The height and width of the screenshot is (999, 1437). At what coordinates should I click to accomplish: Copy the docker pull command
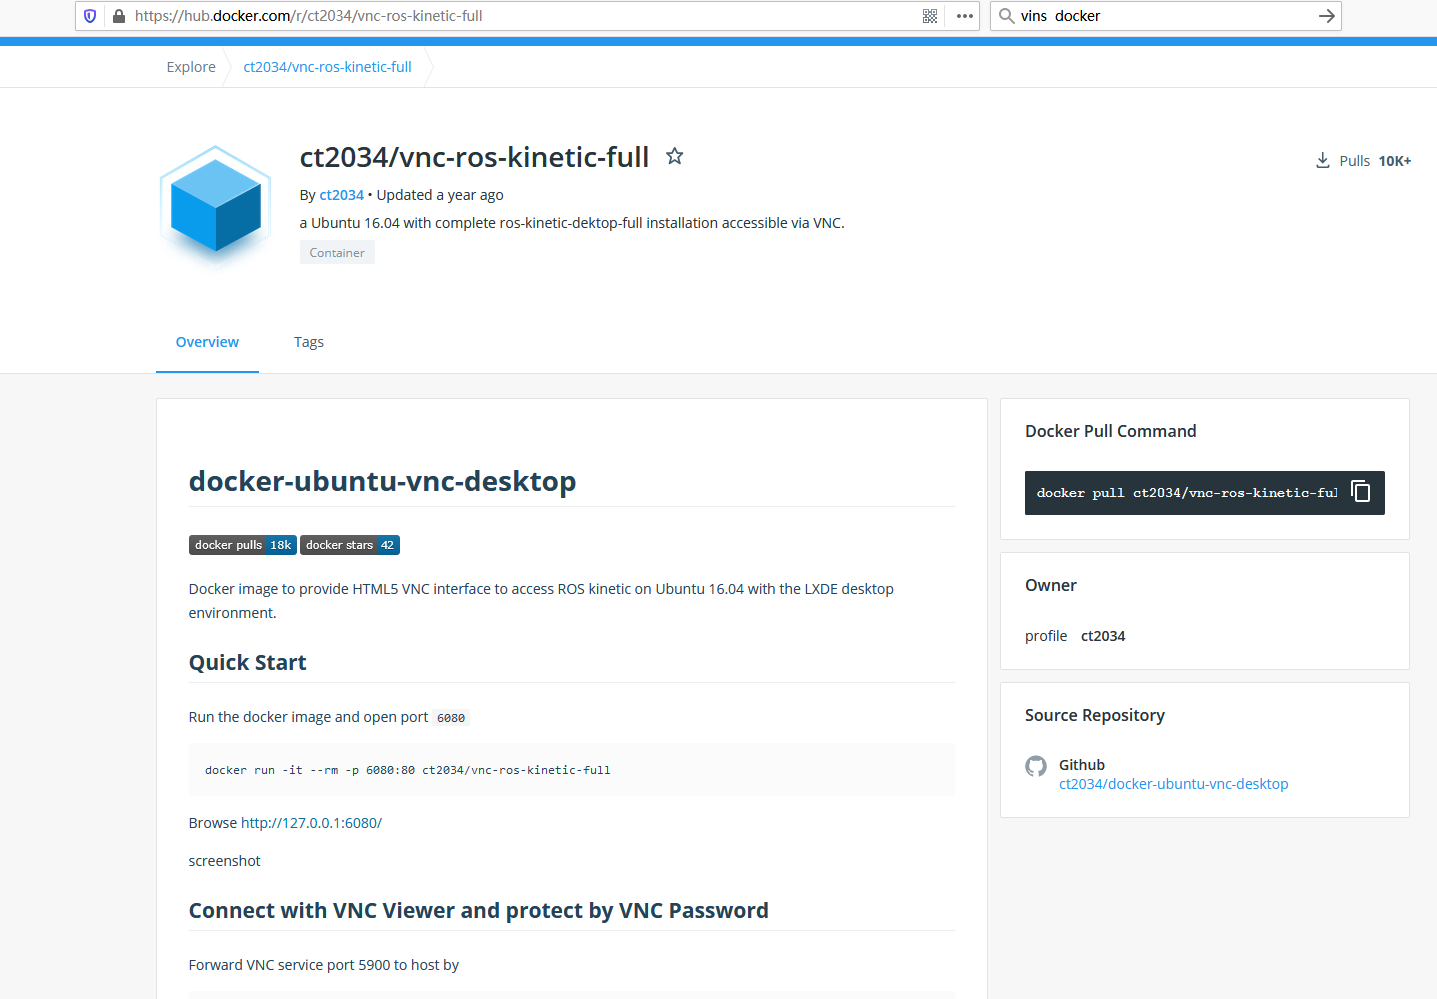pos(1360,491)
